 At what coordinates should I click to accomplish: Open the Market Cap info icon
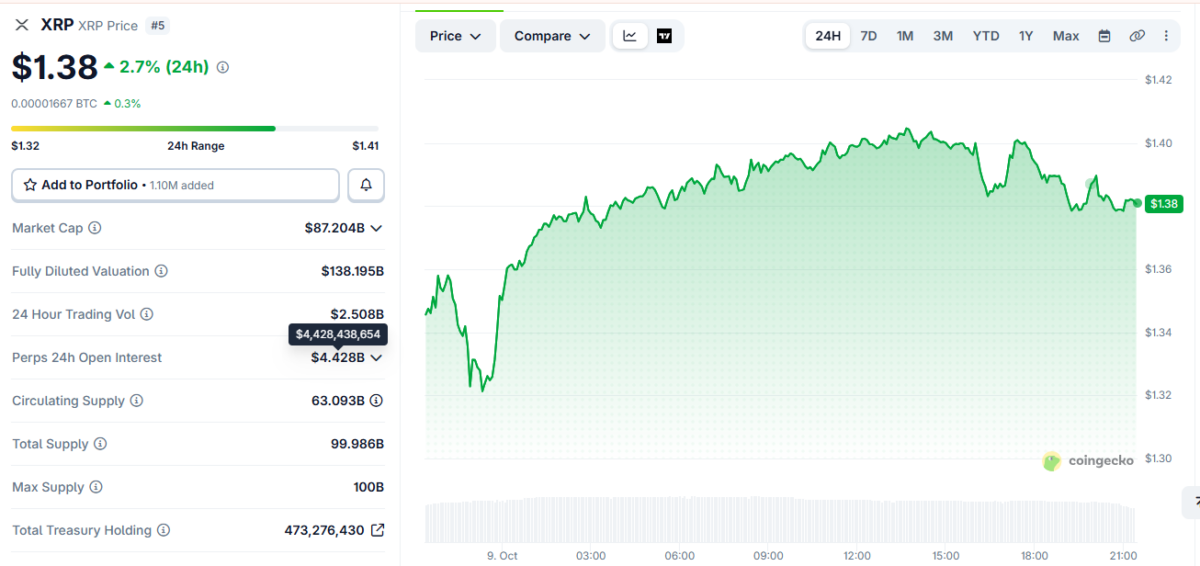coord(95,228)
